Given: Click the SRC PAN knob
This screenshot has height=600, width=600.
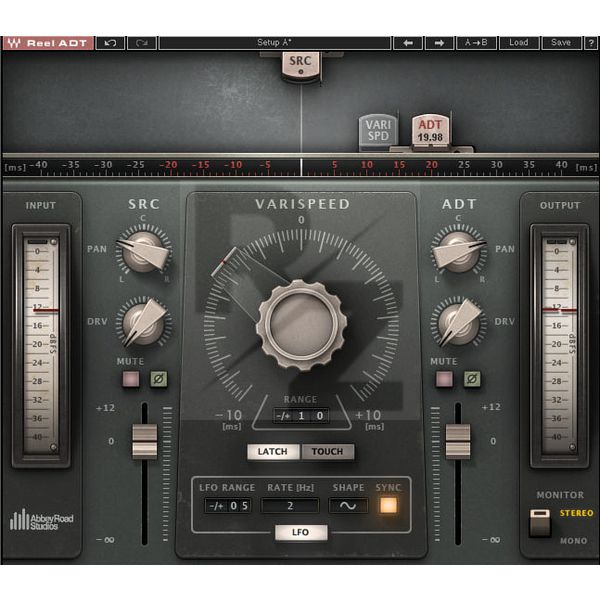Looking at the screenshot, I should click(143, 251).
